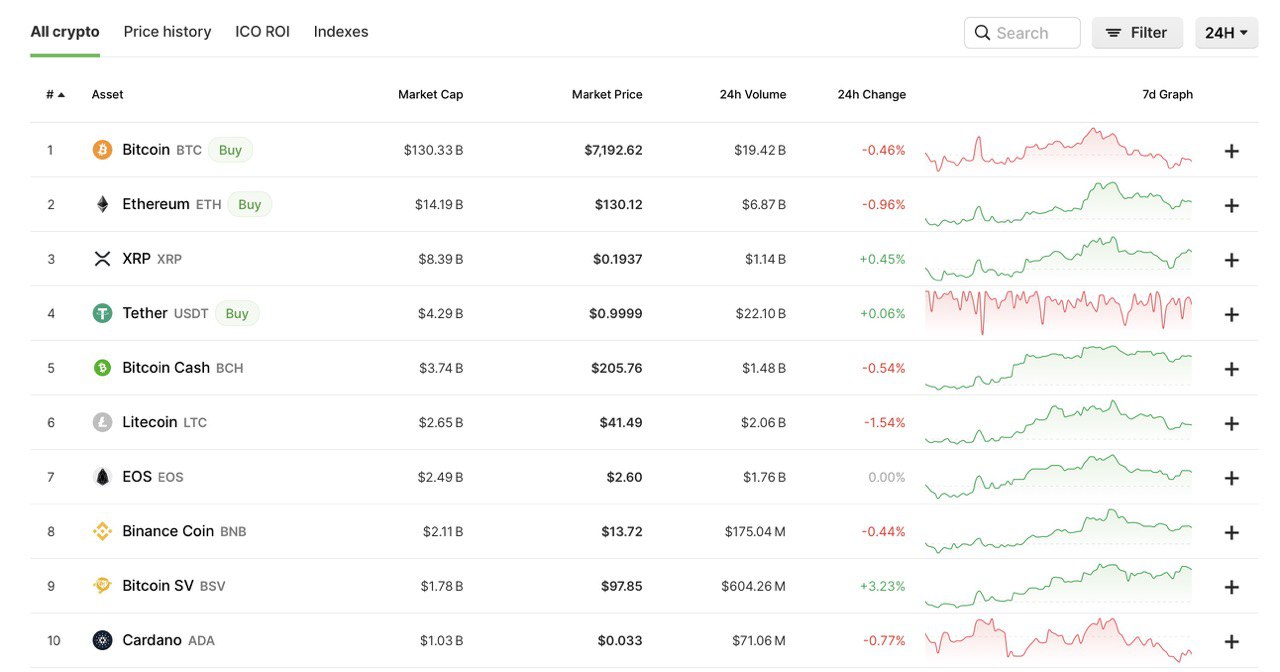Click Bitcoin Cash price $205.76
Viewport: 1280px width, 672px height.
point(617,368)
